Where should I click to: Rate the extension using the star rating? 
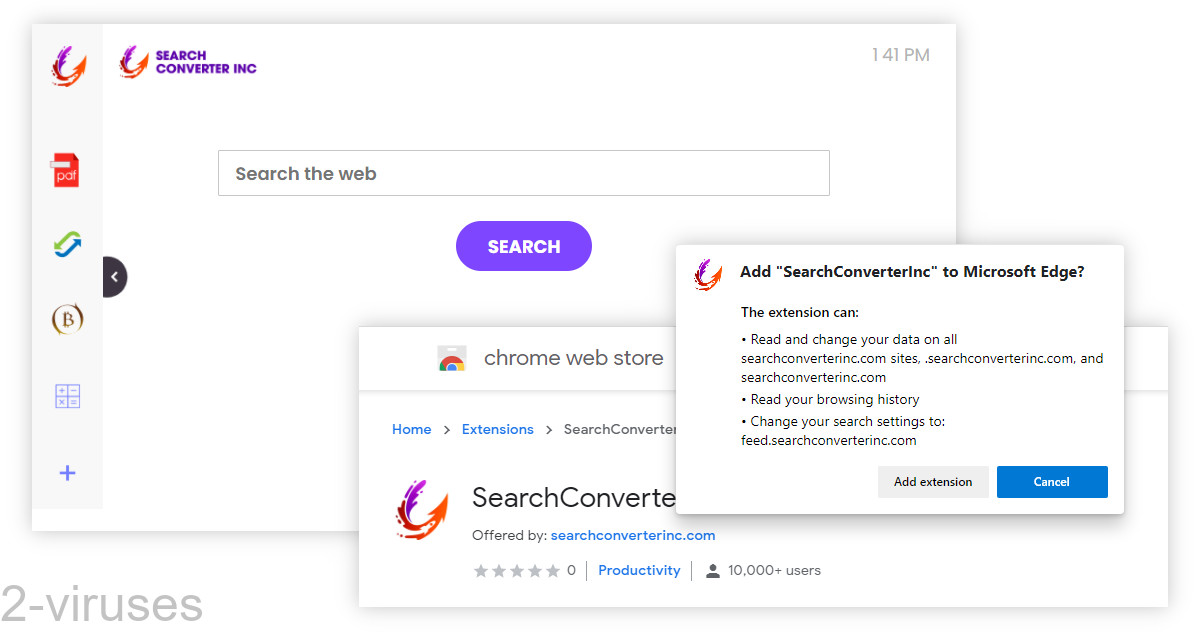(516, 570)
